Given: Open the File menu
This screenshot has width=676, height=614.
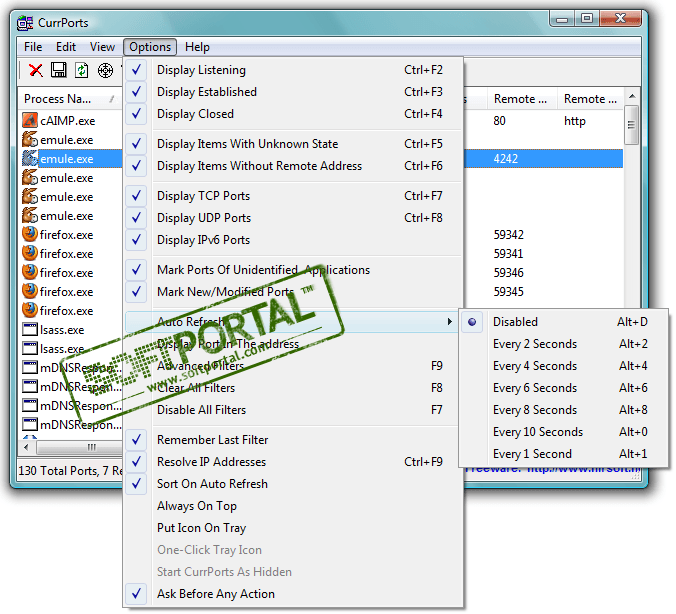Looking at the screenshot, I should click(33, 47).
